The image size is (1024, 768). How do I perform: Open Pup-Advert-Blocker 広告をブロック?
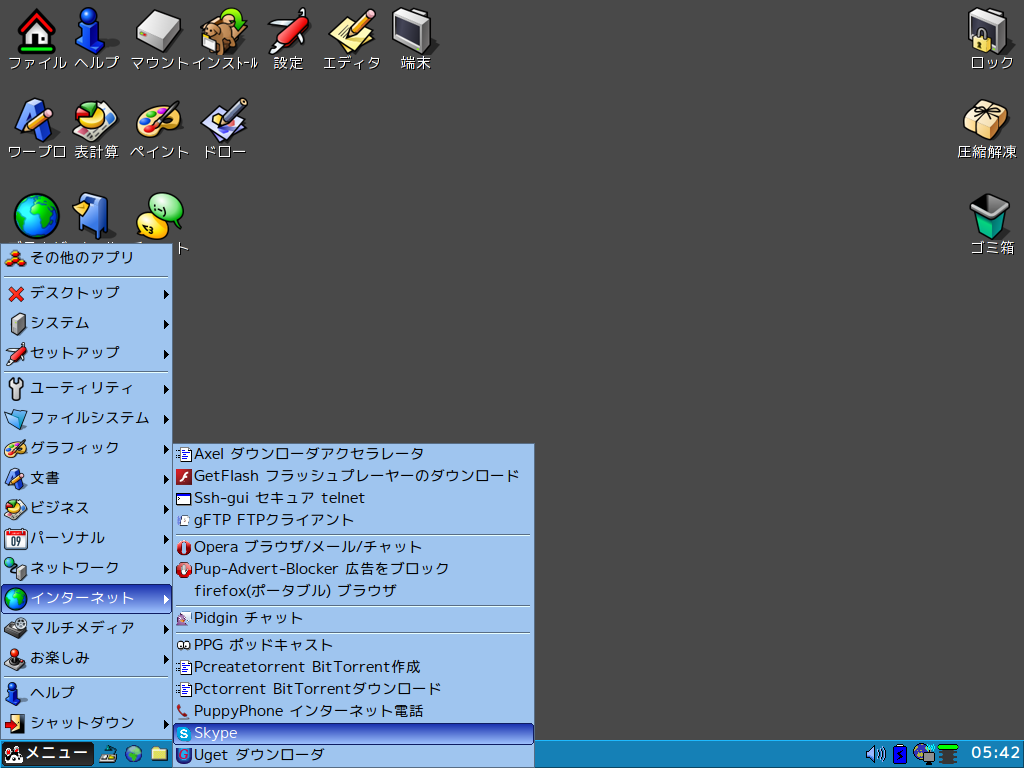click(x=353, y=569)
